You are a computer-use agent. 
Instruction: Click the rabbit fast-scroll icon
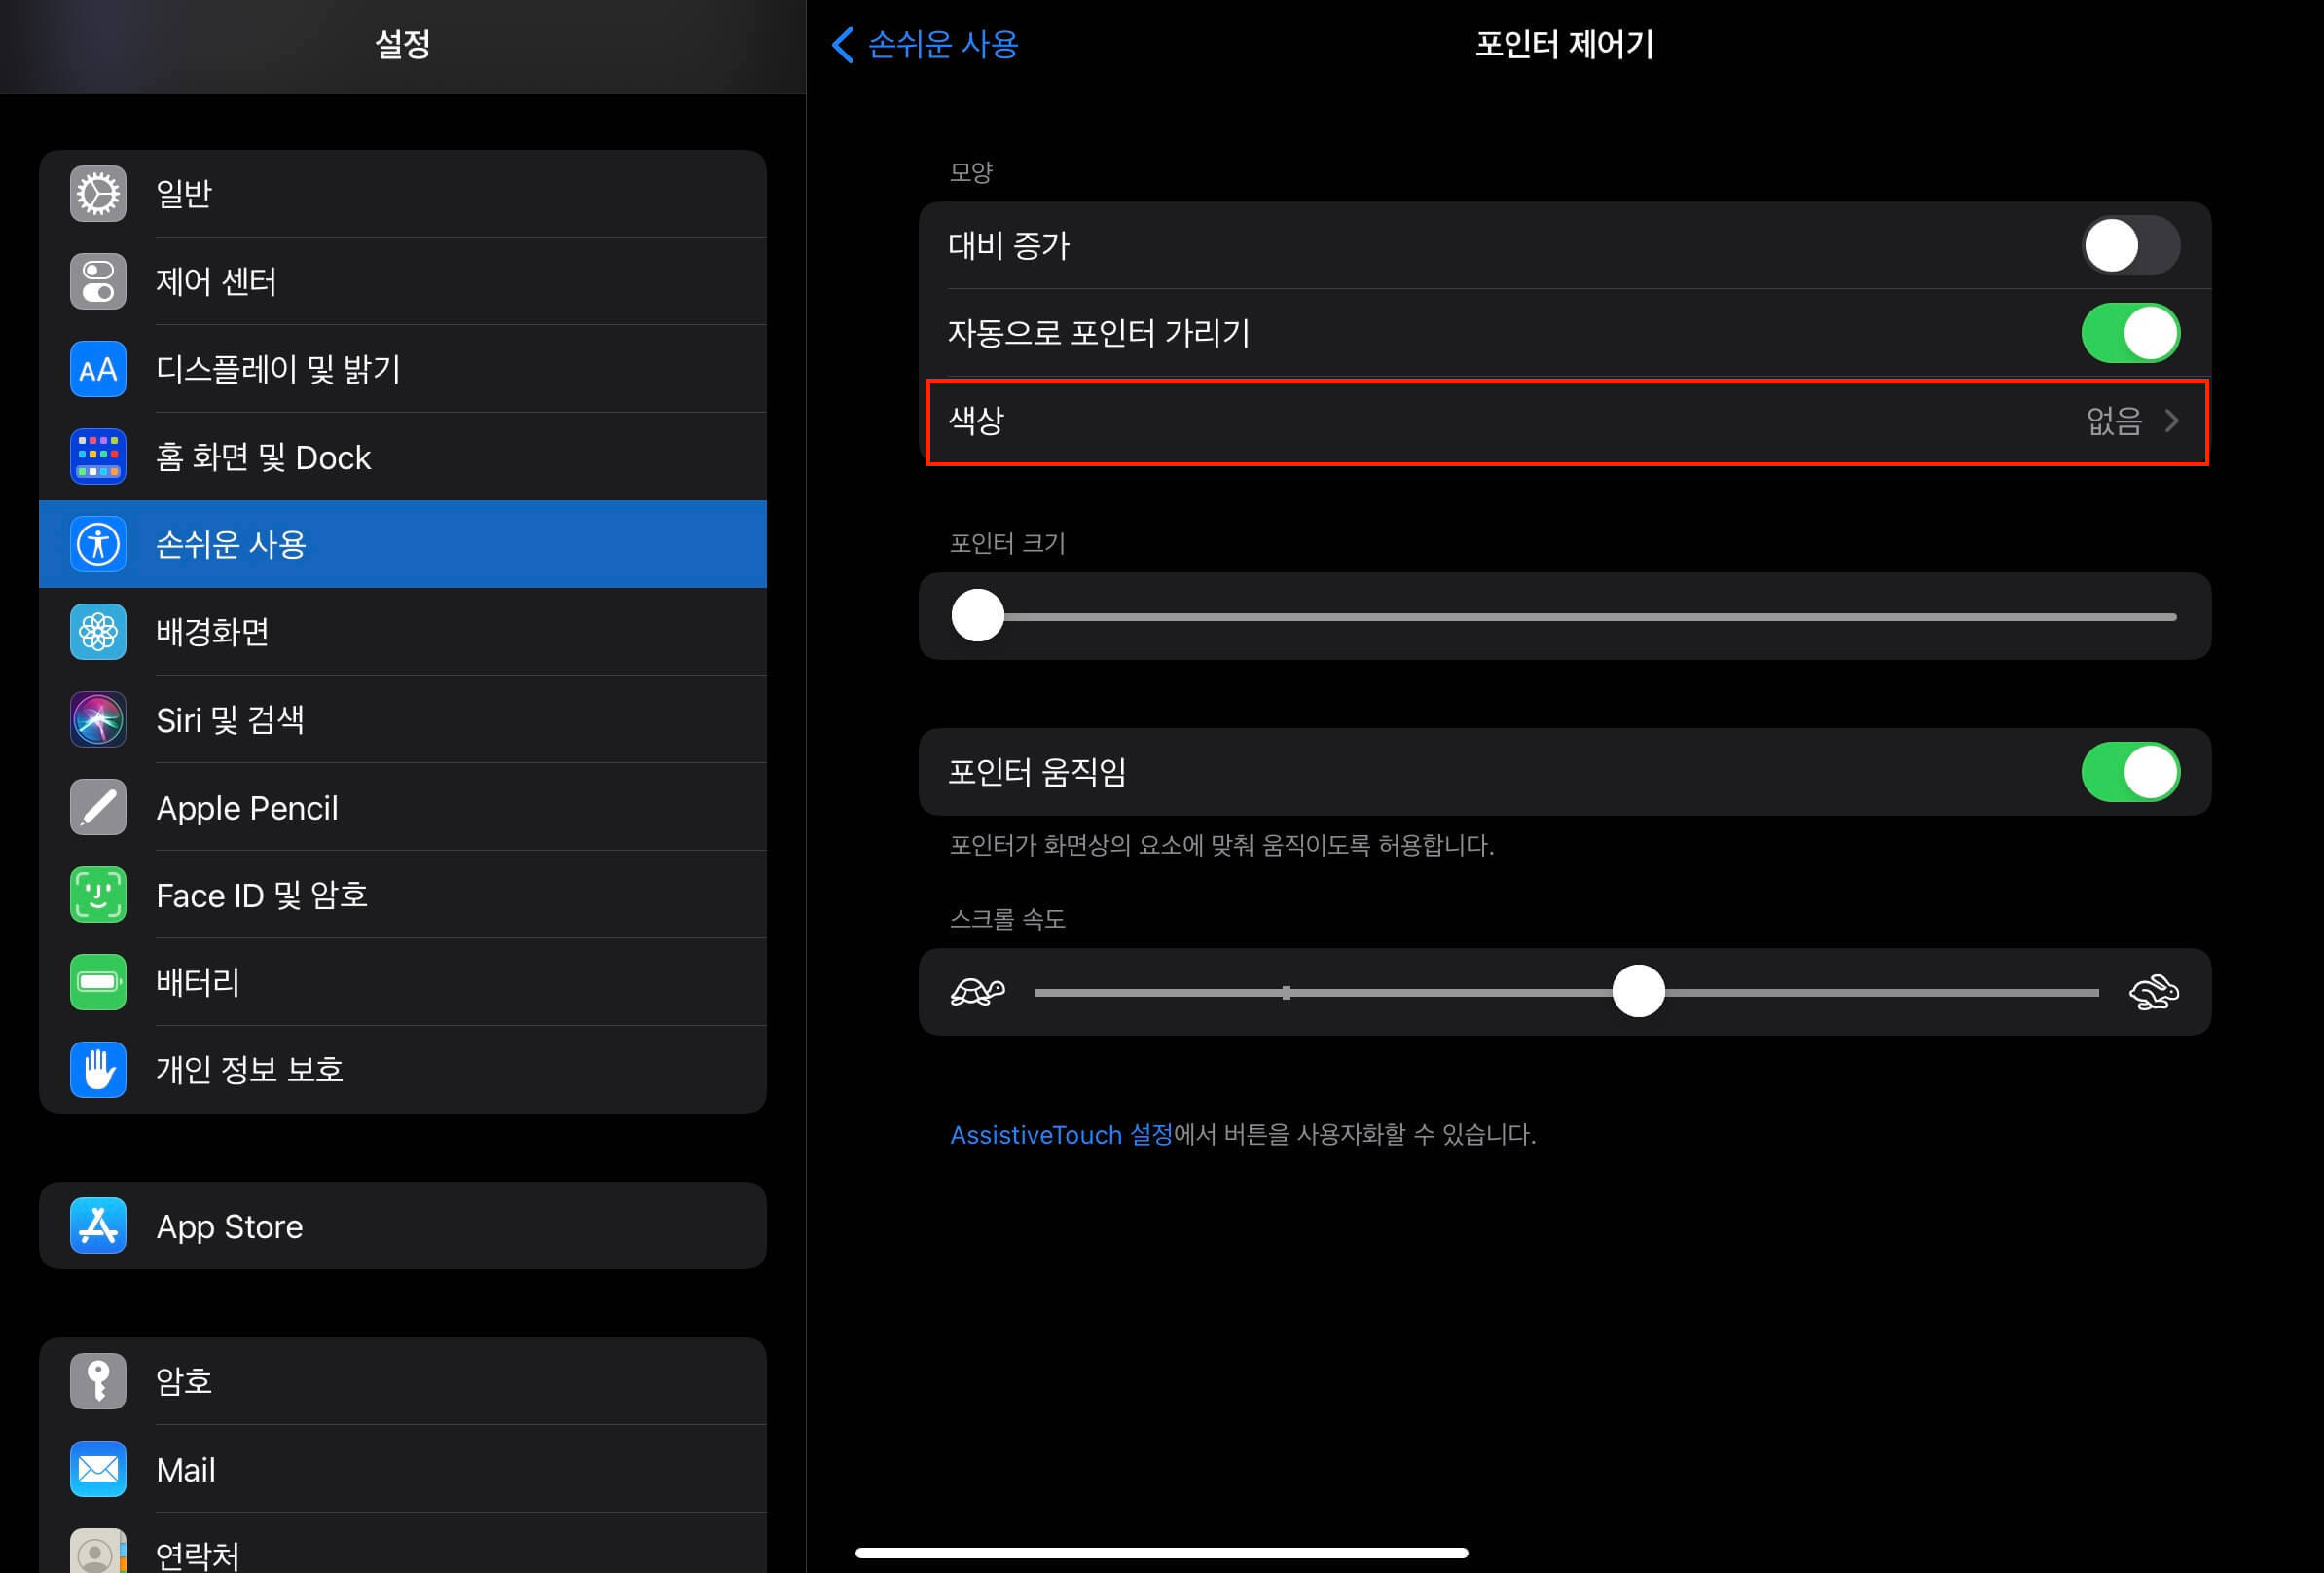2153,992
